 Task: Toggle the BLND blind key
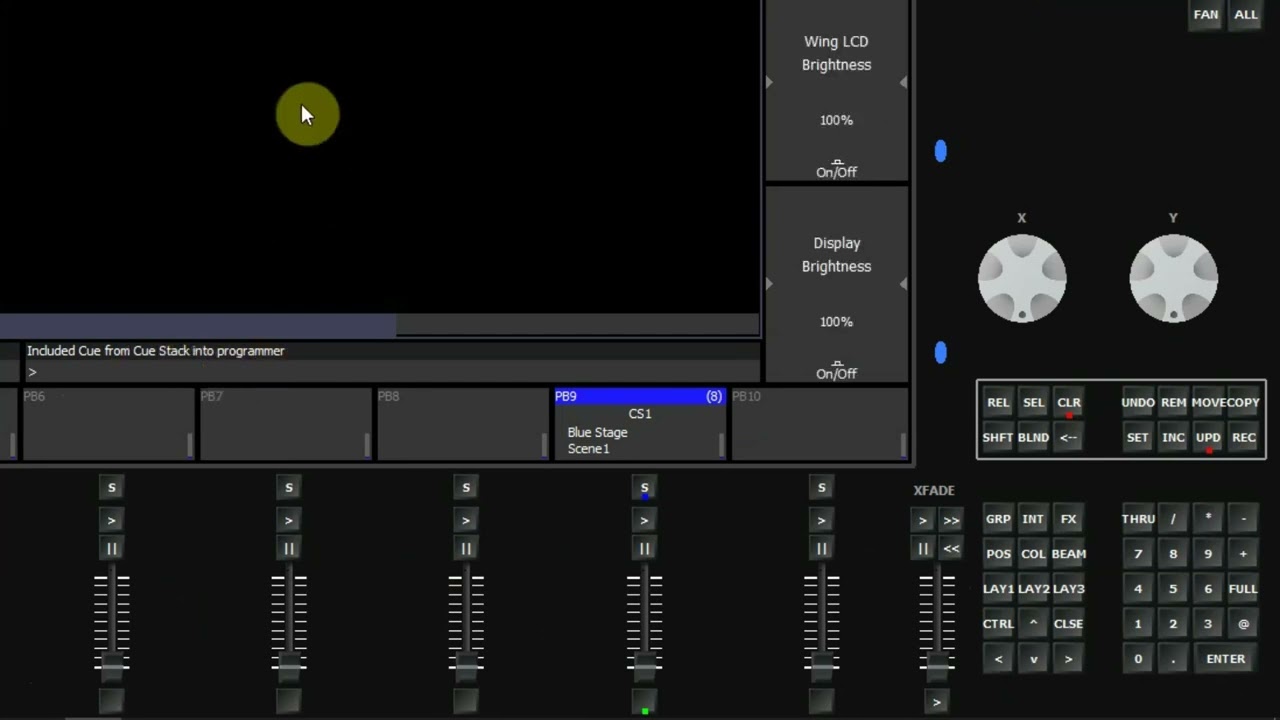coord(1033,438)
